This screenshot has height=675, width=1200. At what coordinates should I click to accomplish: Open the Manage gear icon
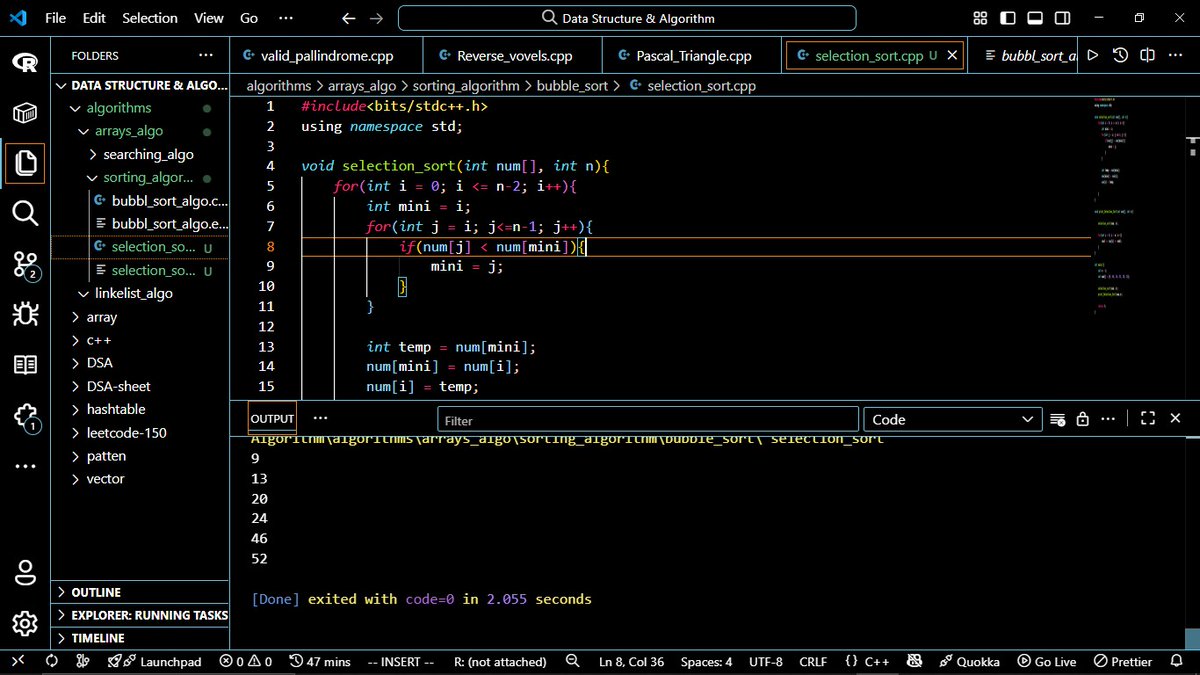[x=25, y=624]
